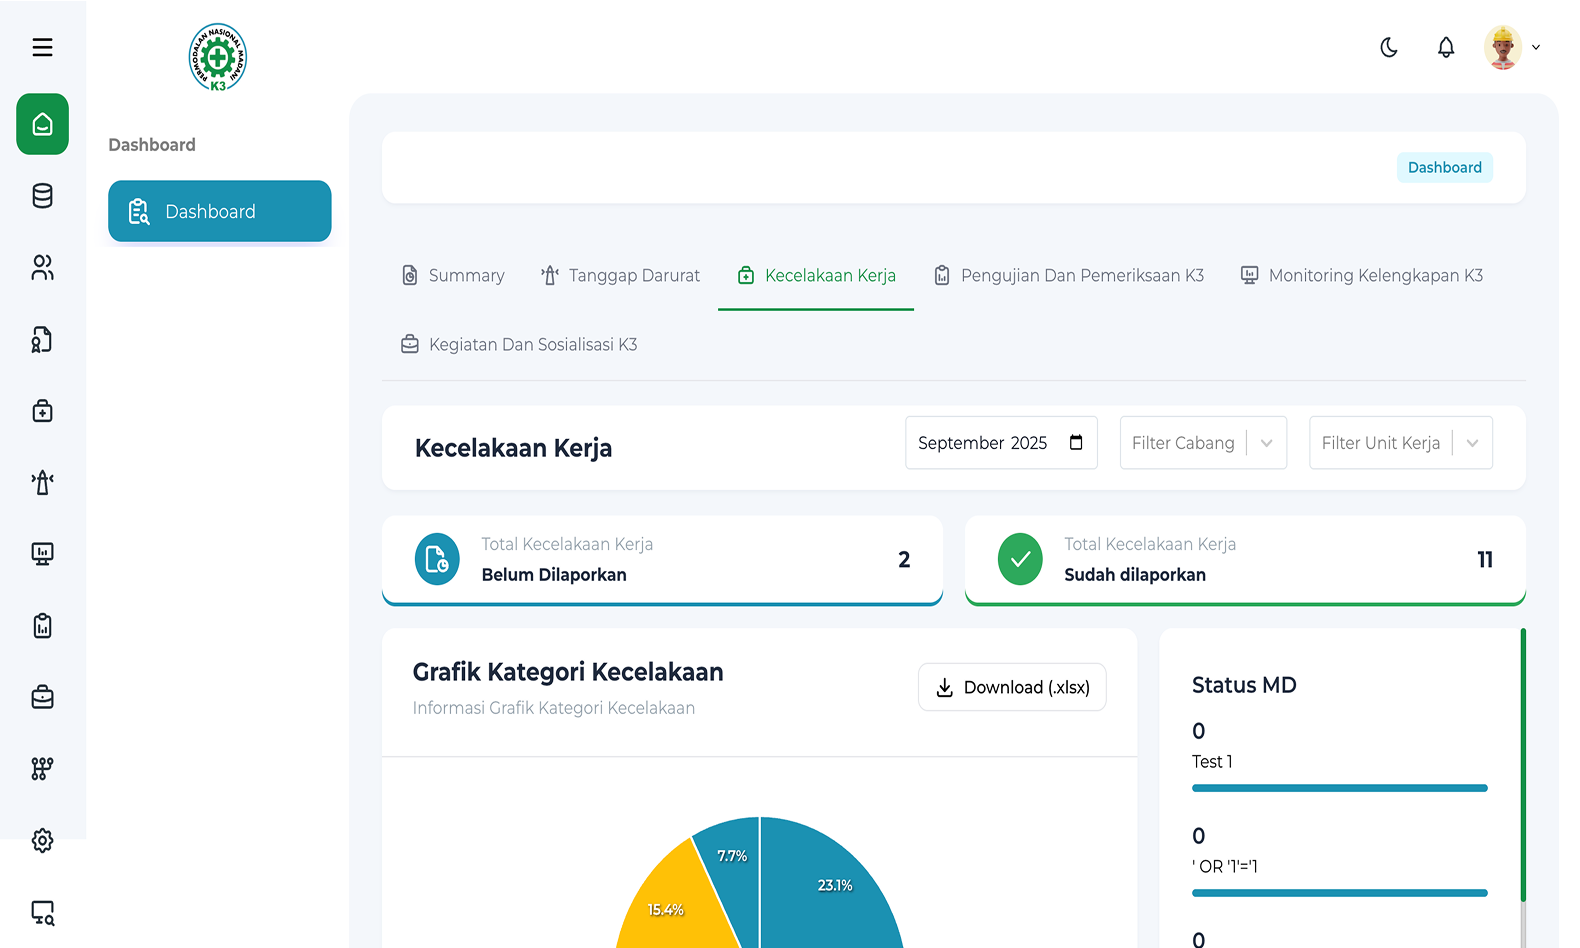Switch to the Tanggap Darurat tab
The width and height of the screenshot is (1580, 948).
pyautogui.click(x=620, y=276)
